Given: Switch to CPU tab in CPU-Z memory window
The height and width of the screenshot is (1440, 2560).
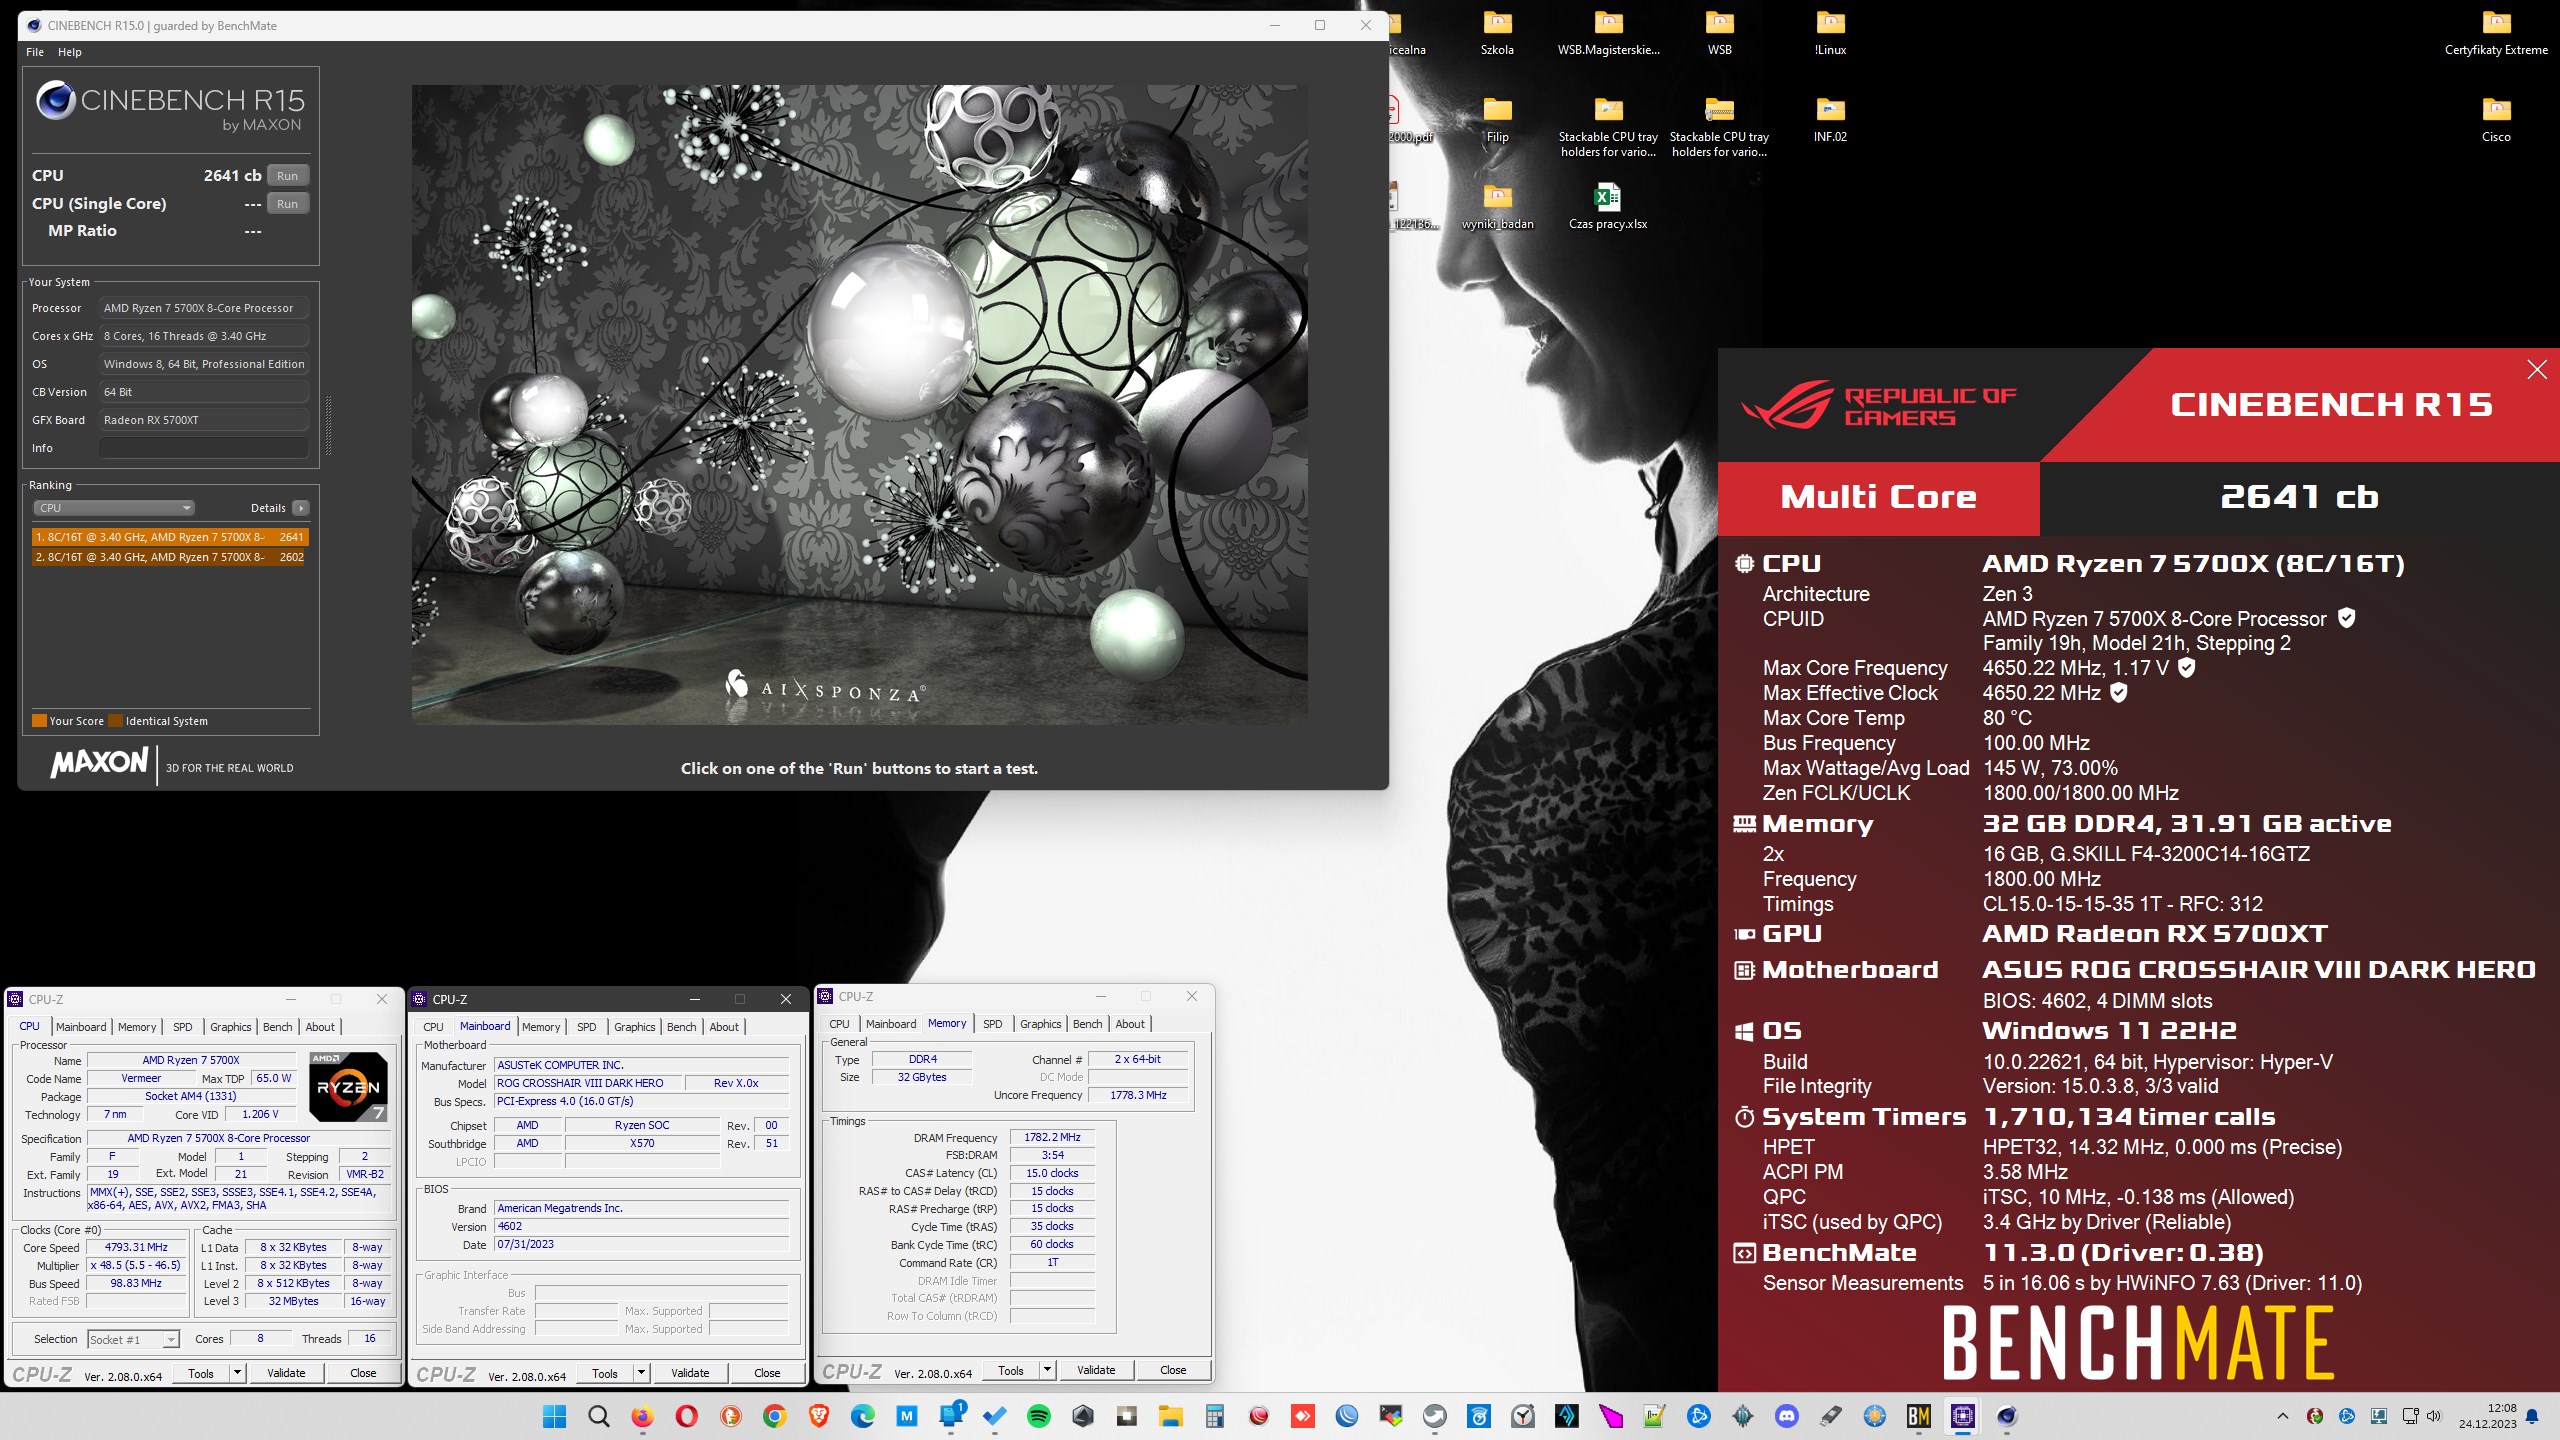Looking at the screenshot, I should [x=839, y=1024].
